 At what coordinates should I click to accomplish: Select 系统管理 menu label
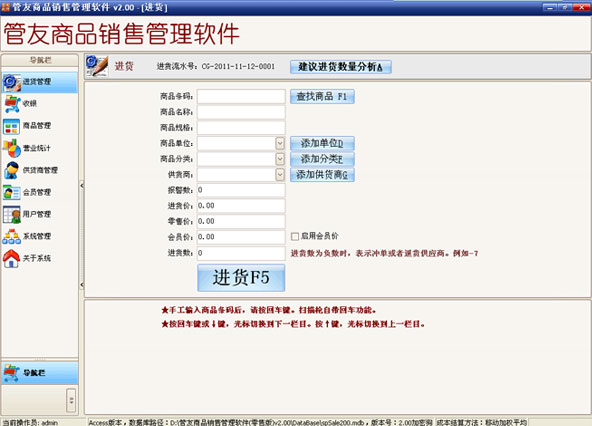[37, 236]
